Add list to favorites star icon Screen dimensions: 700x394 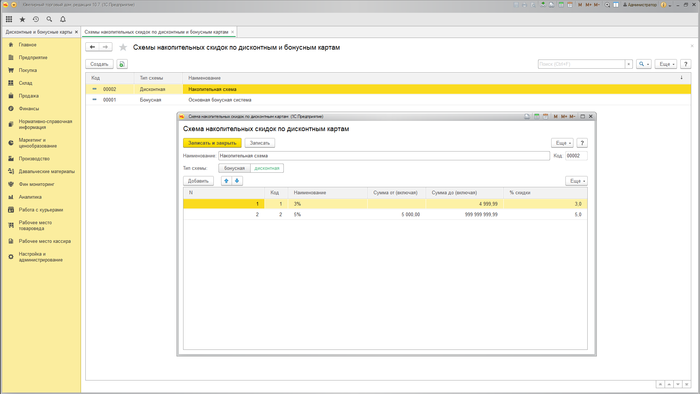tap(123, 47)
